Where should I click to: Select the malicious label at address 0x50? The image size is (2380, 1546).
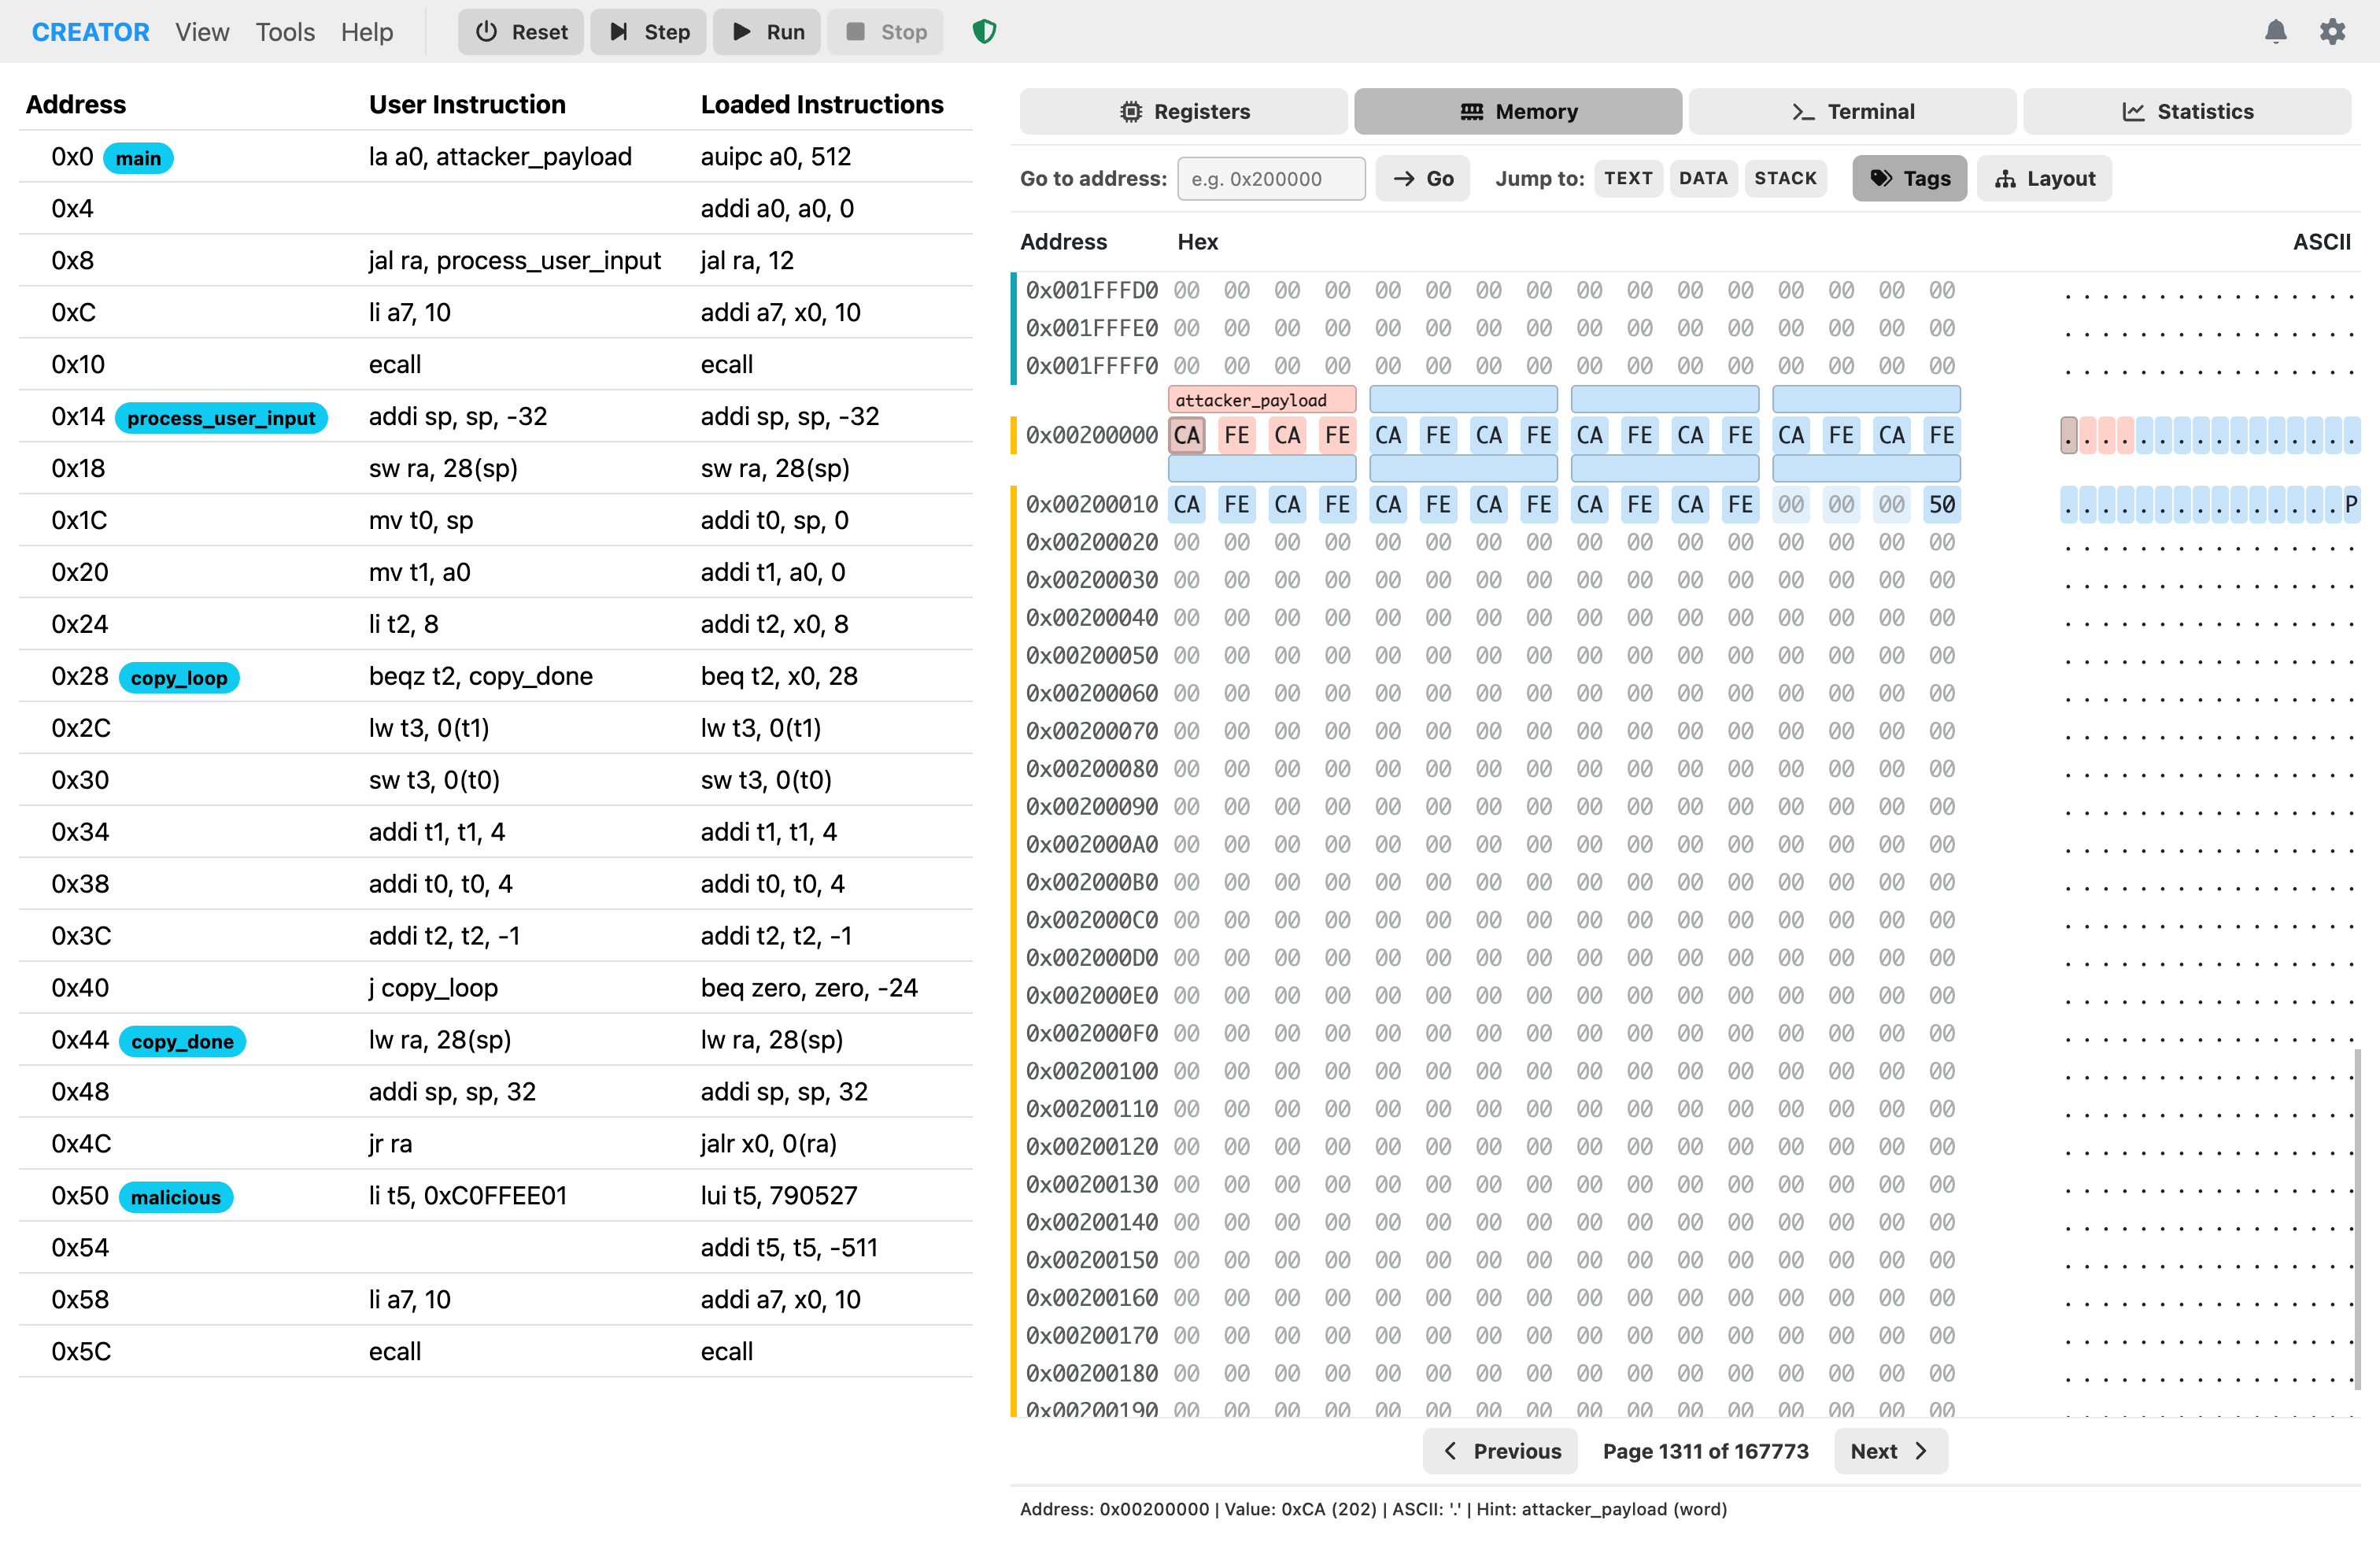(175, 1196)
